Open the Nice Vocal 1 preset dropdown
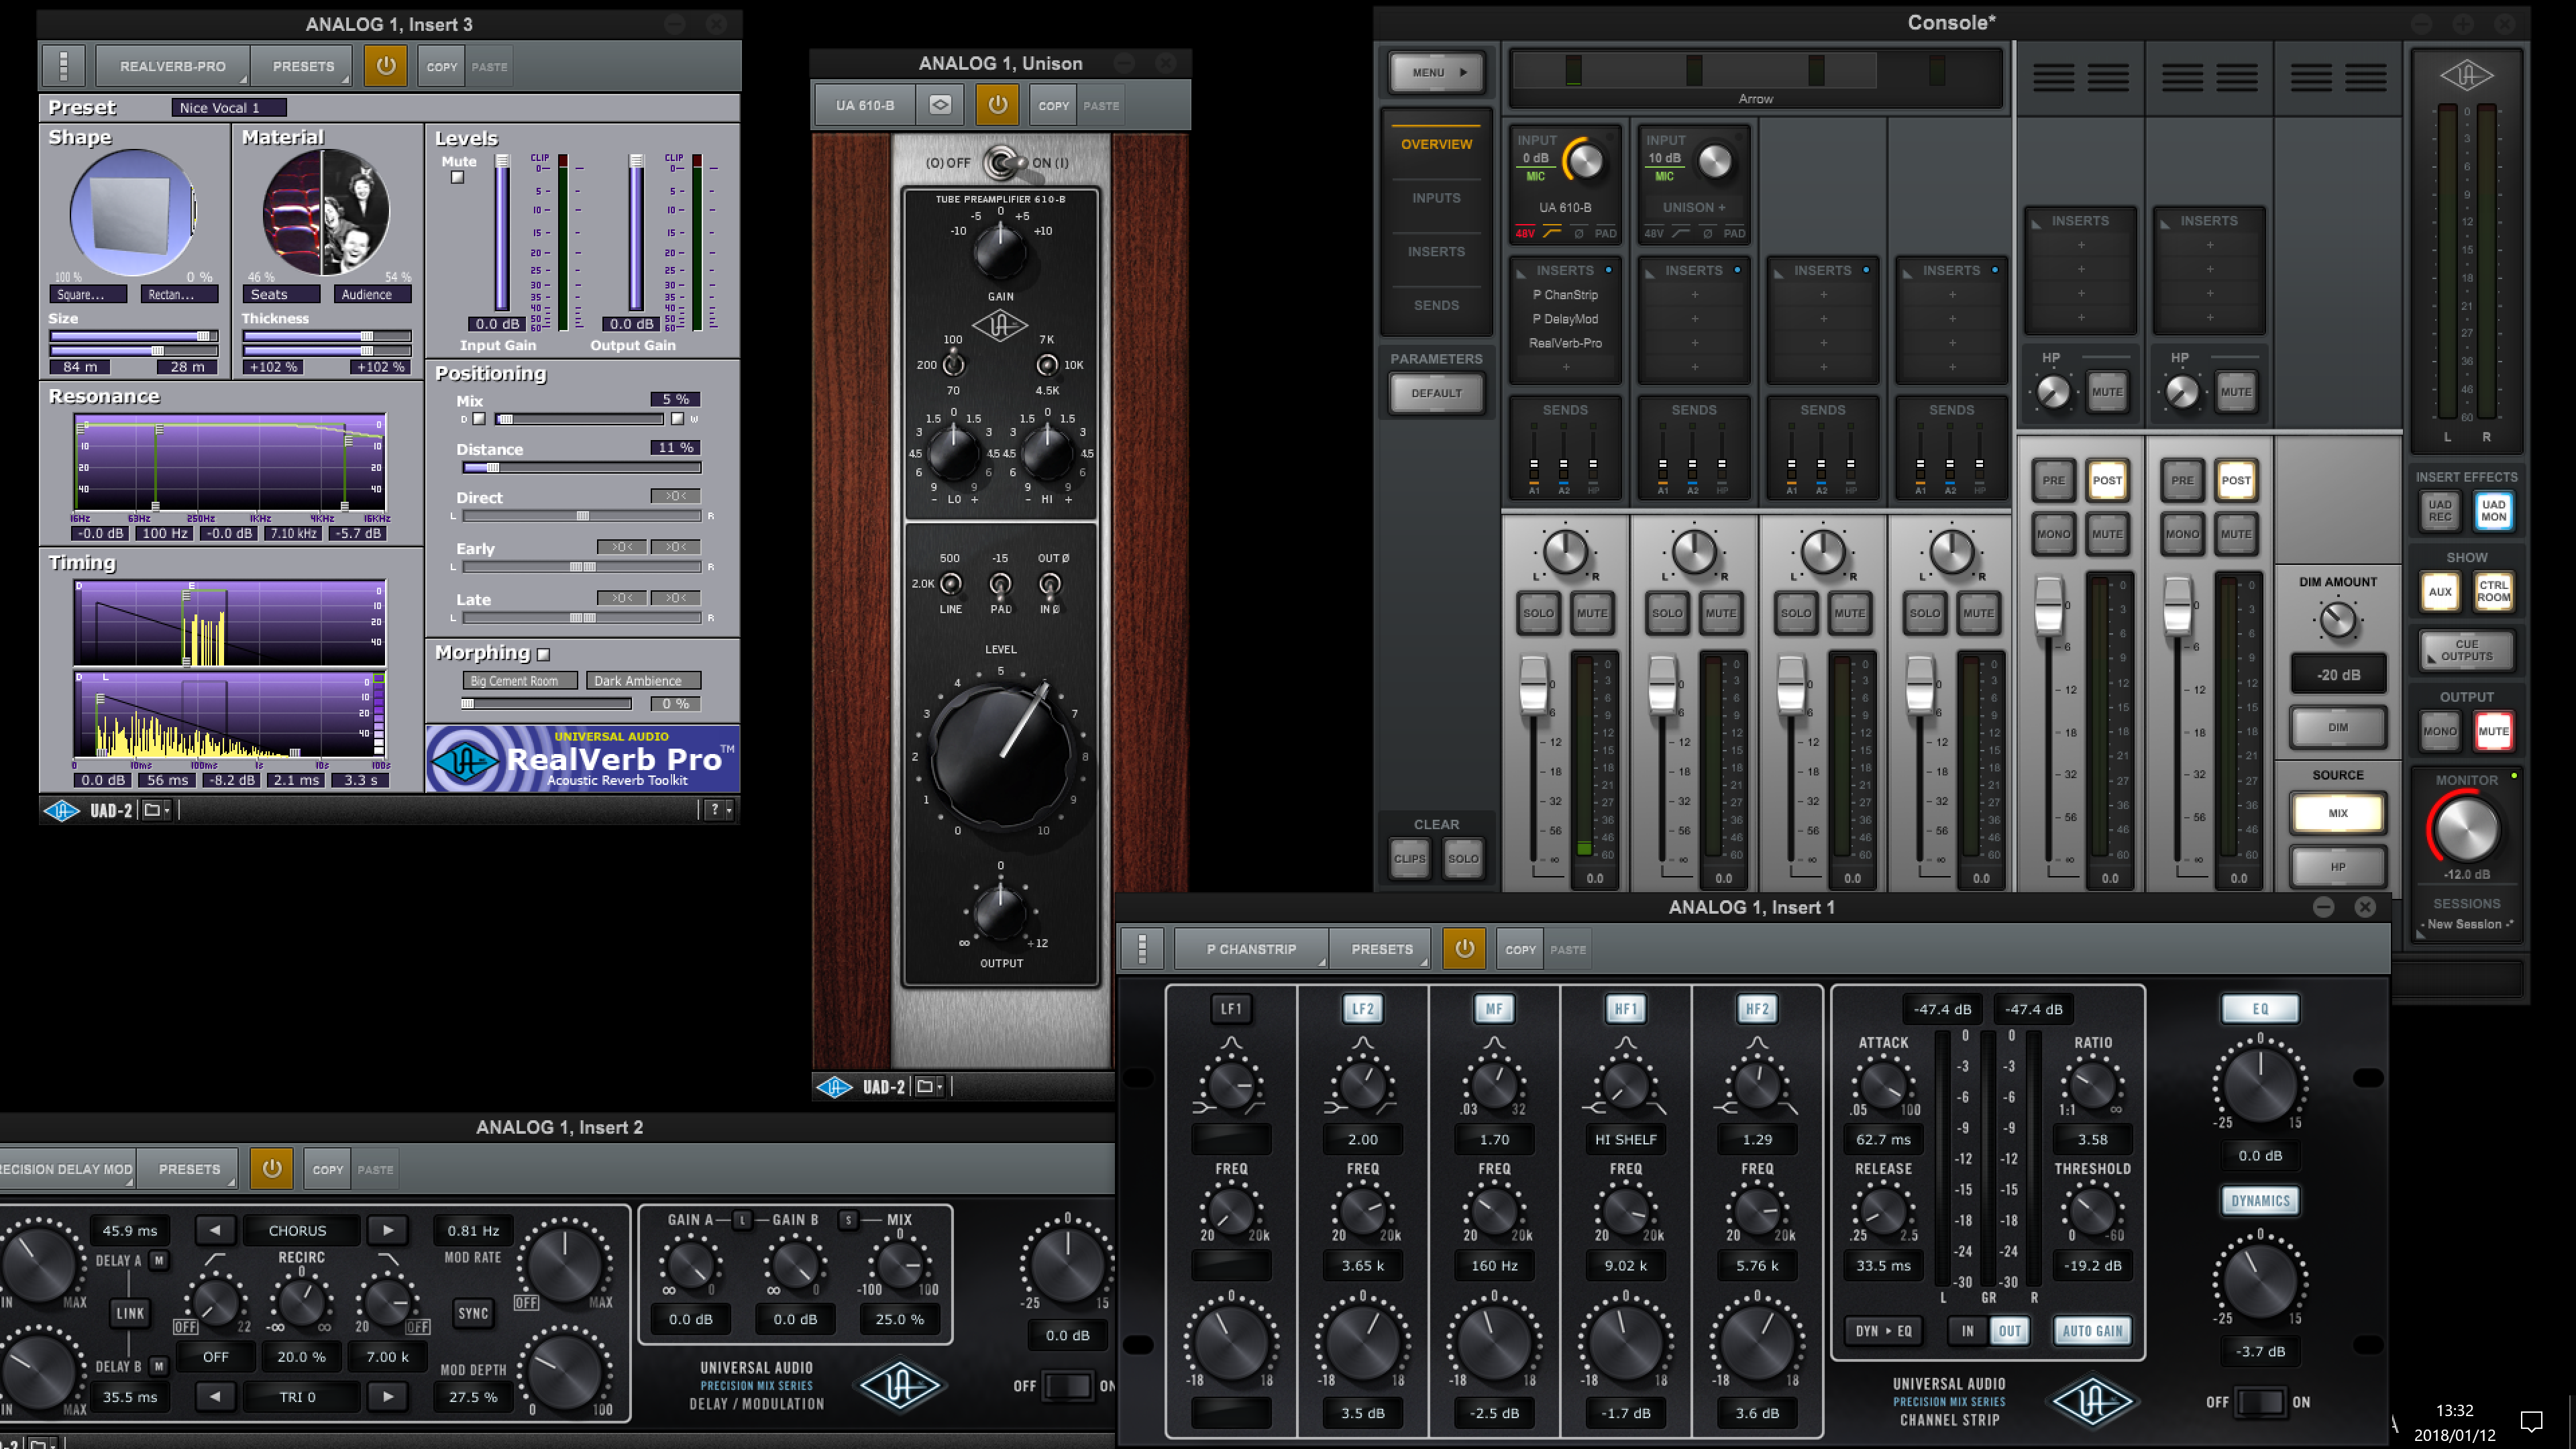The width and height of the screenshot is (2576, 1449). (229, 107)
